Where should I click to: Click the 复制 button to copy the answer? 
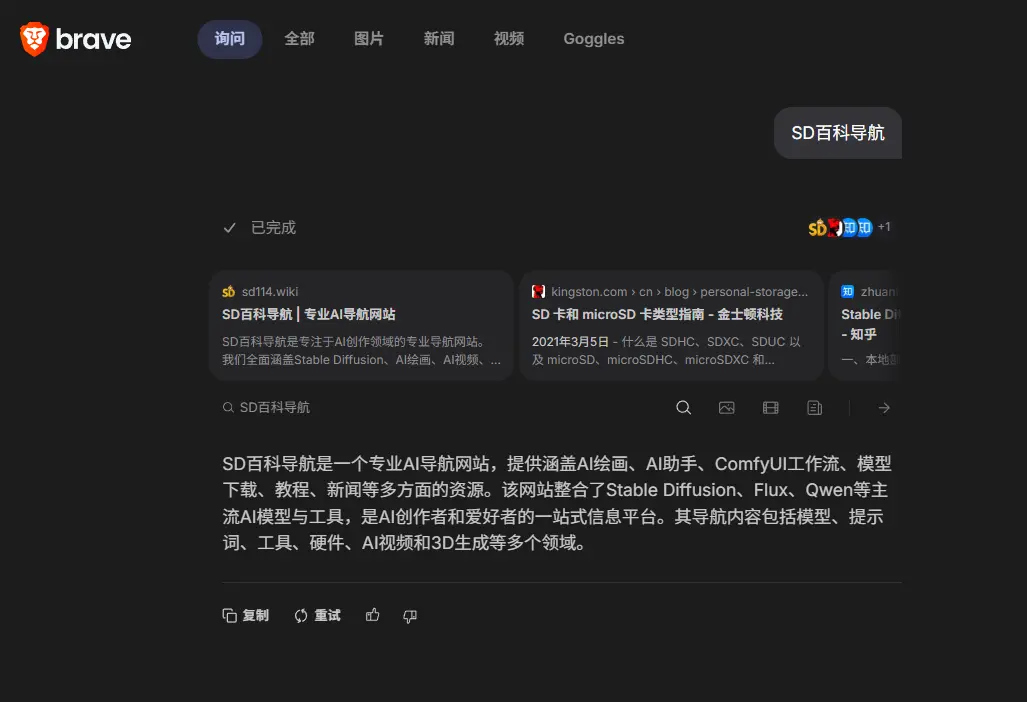point(245,615)
